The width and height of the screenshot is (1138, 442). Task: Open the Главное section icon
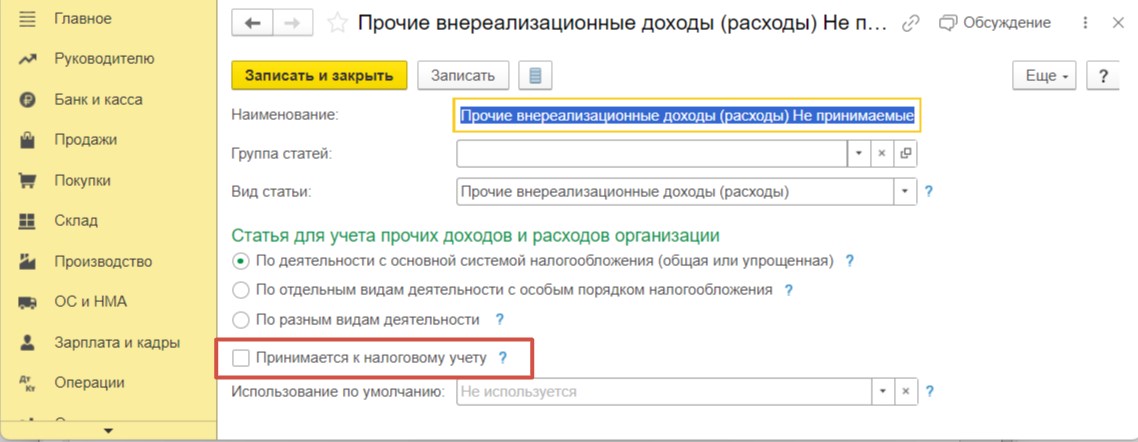click(27, 18)
